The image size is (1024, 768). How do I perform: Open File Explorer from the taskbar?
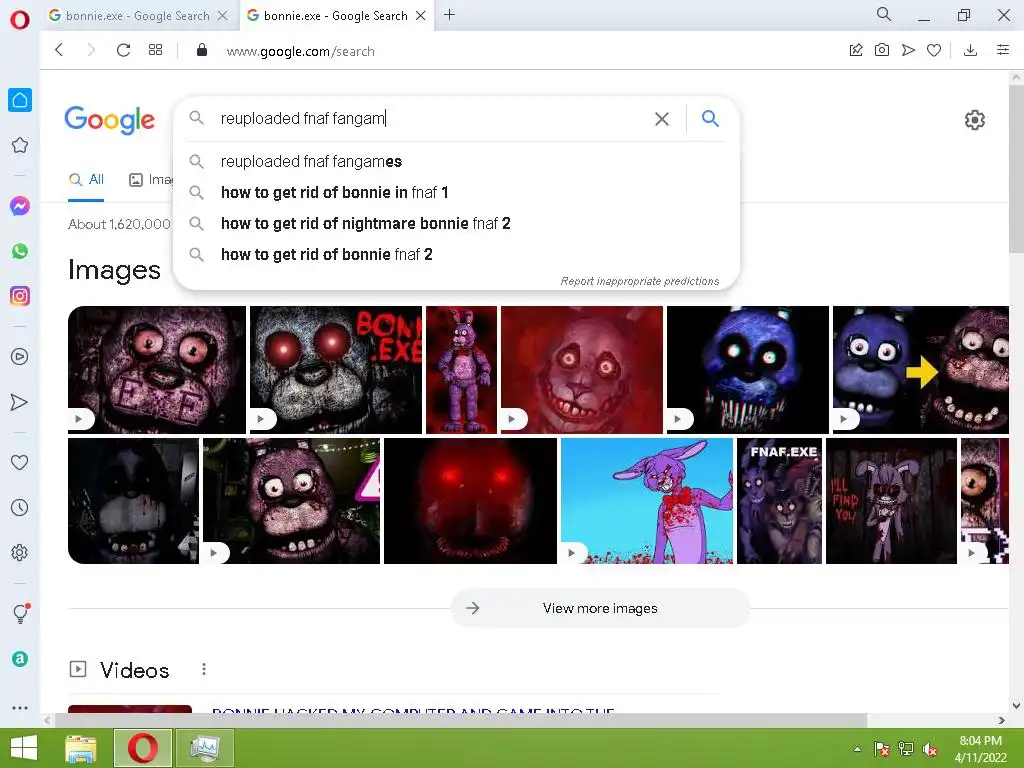coord(81,748)
